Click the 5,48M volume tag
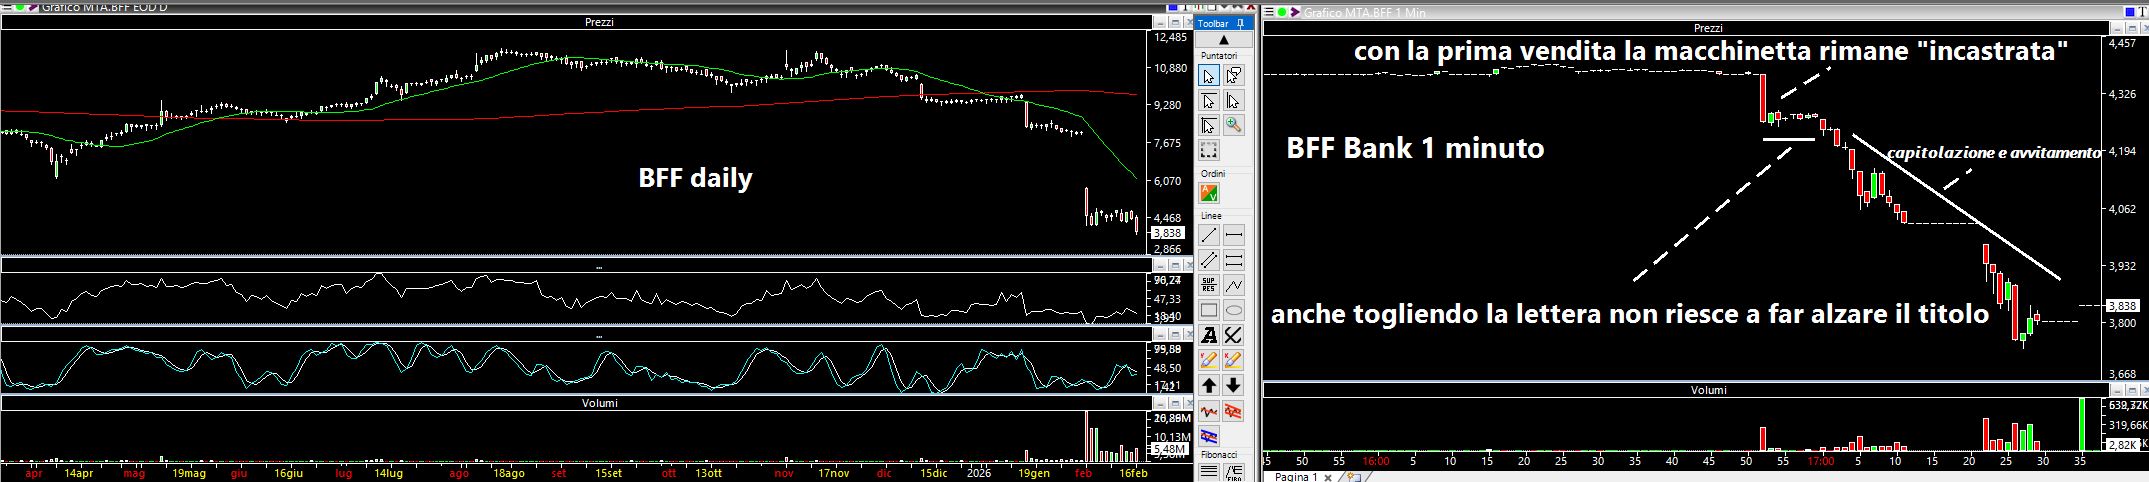 coord(1170,450)
